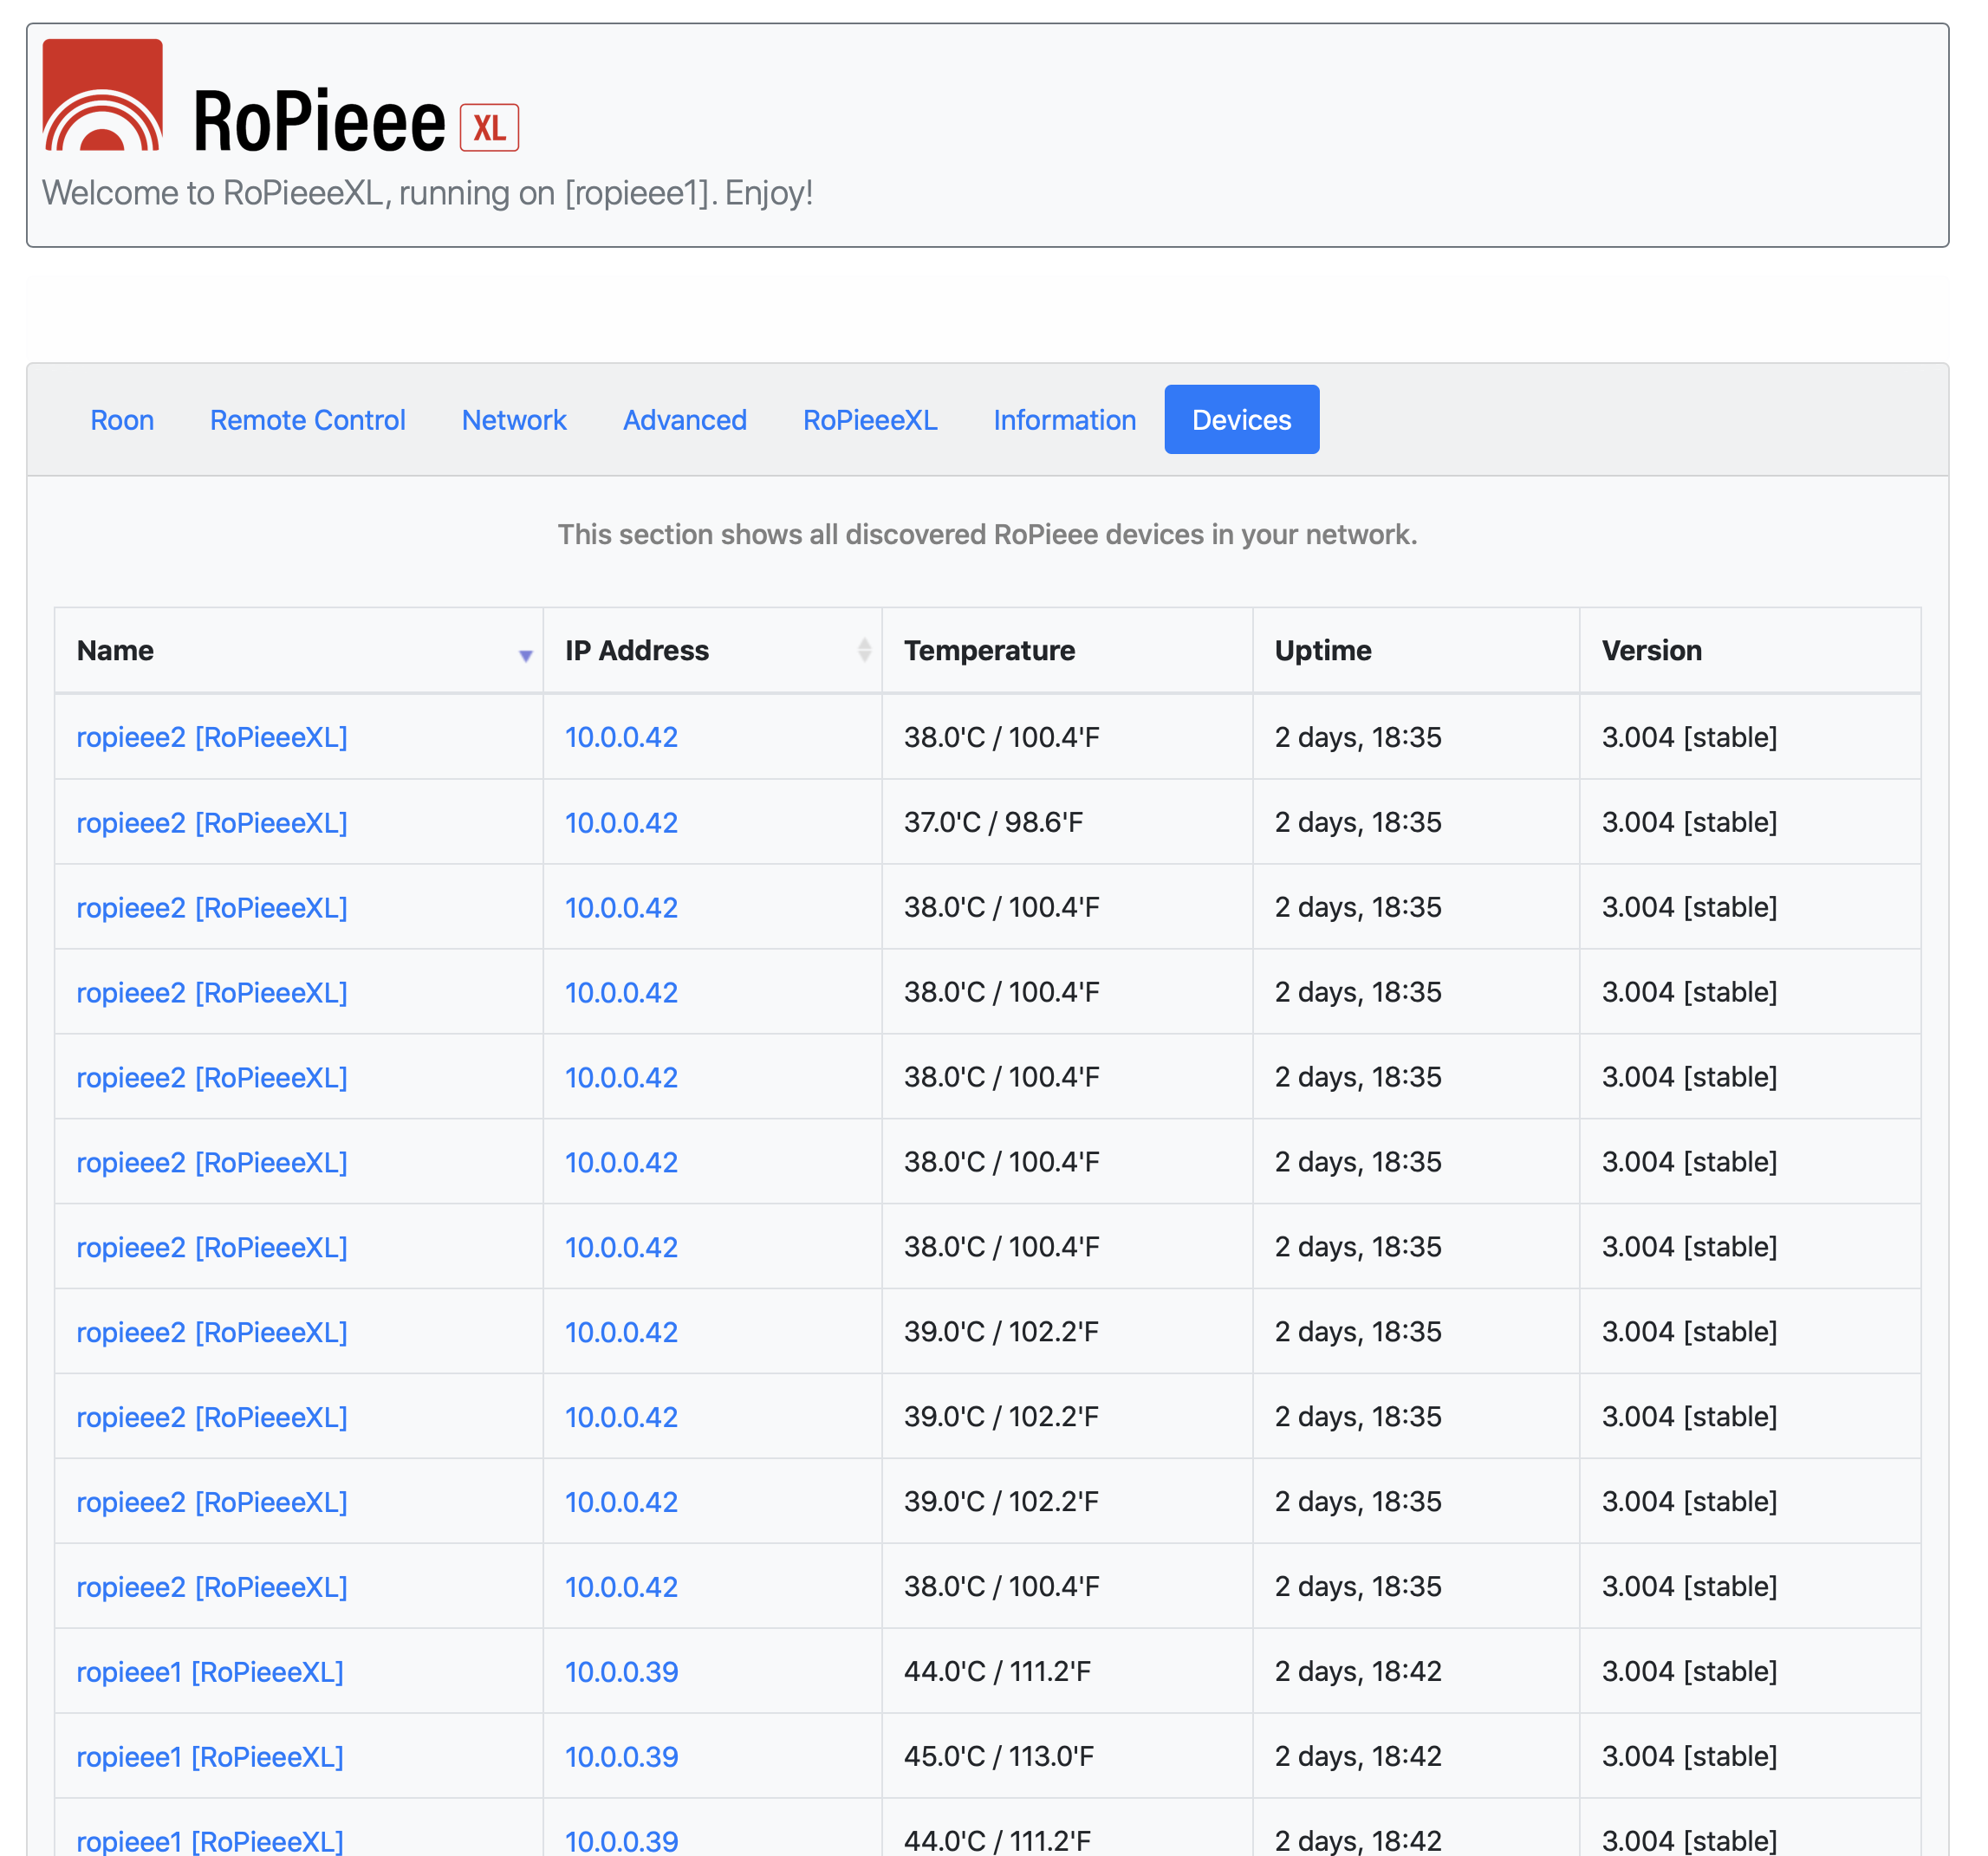Click the discovered devices description text
Viewport: 1988px width, 1856px height.
[x=987, y=534]
